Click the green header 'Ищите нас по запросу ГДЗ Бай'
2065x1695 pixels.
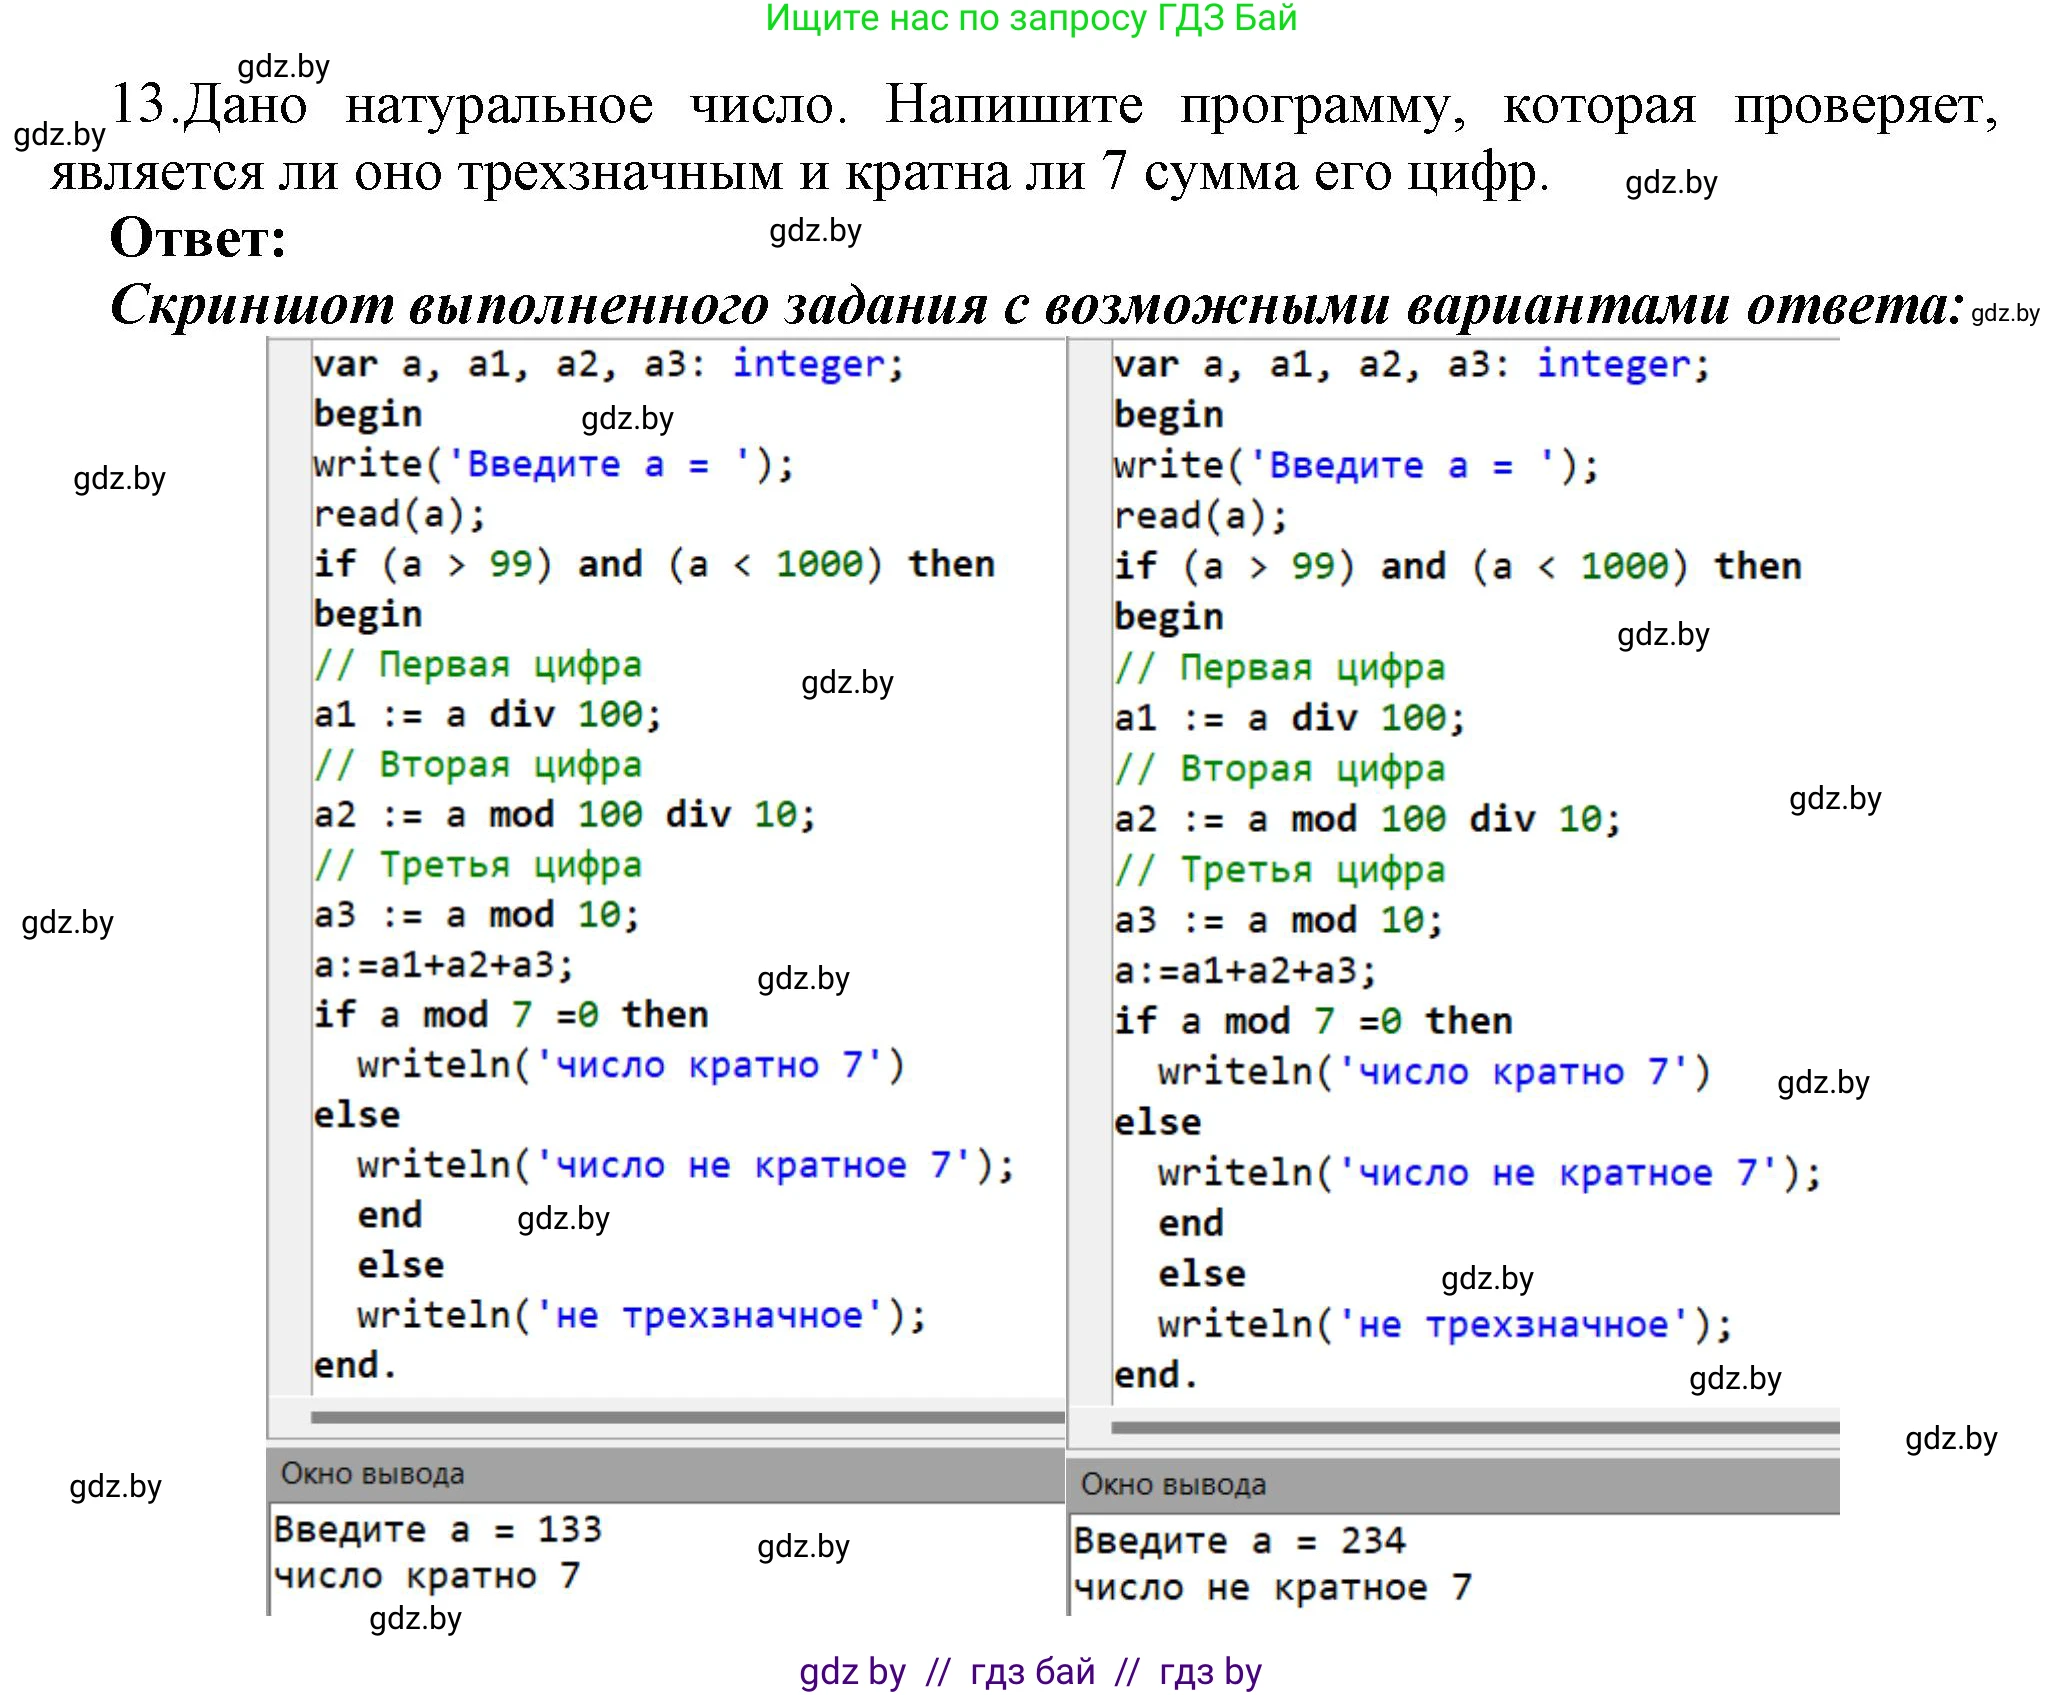pyautogui.click(x=1030, y=20)
